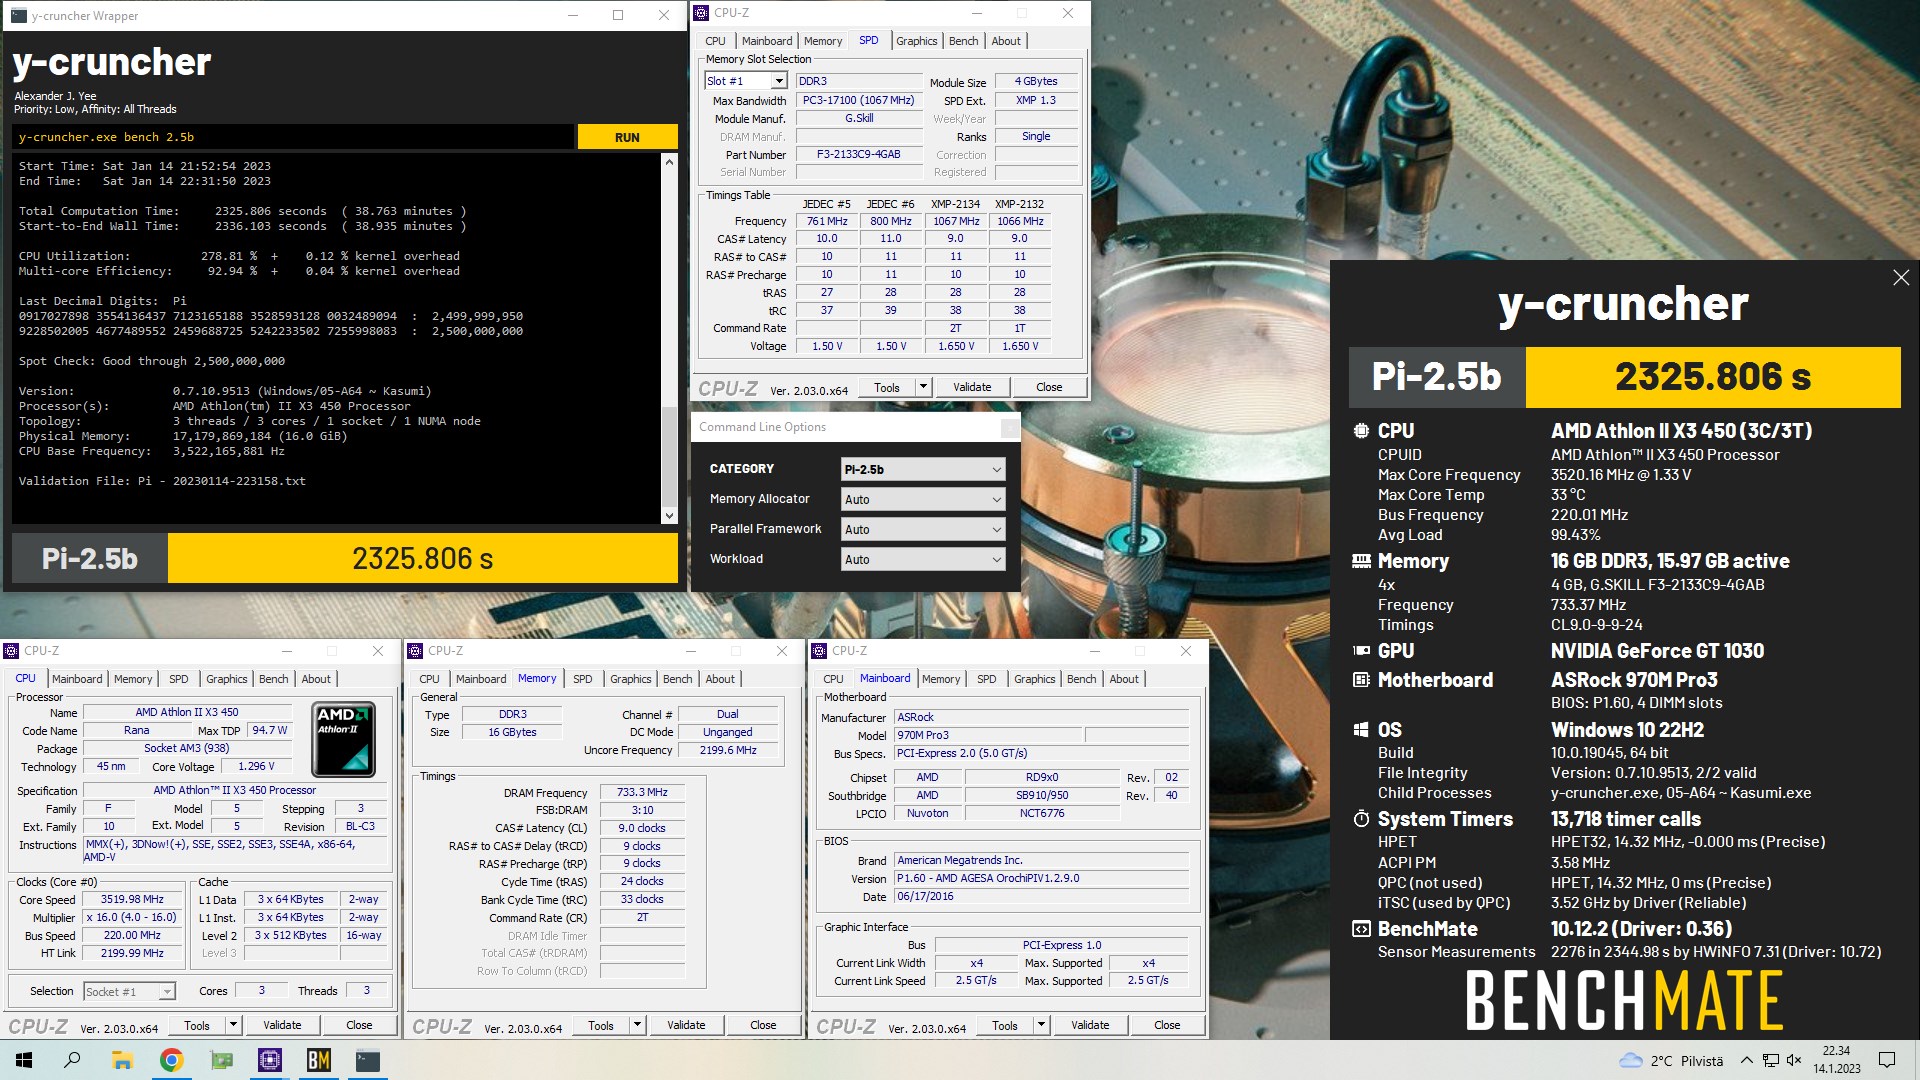Viewport: 1920px width, 1080px height.
Task: Open the Parallel Framework dropdown
Action: pos(923,529)
